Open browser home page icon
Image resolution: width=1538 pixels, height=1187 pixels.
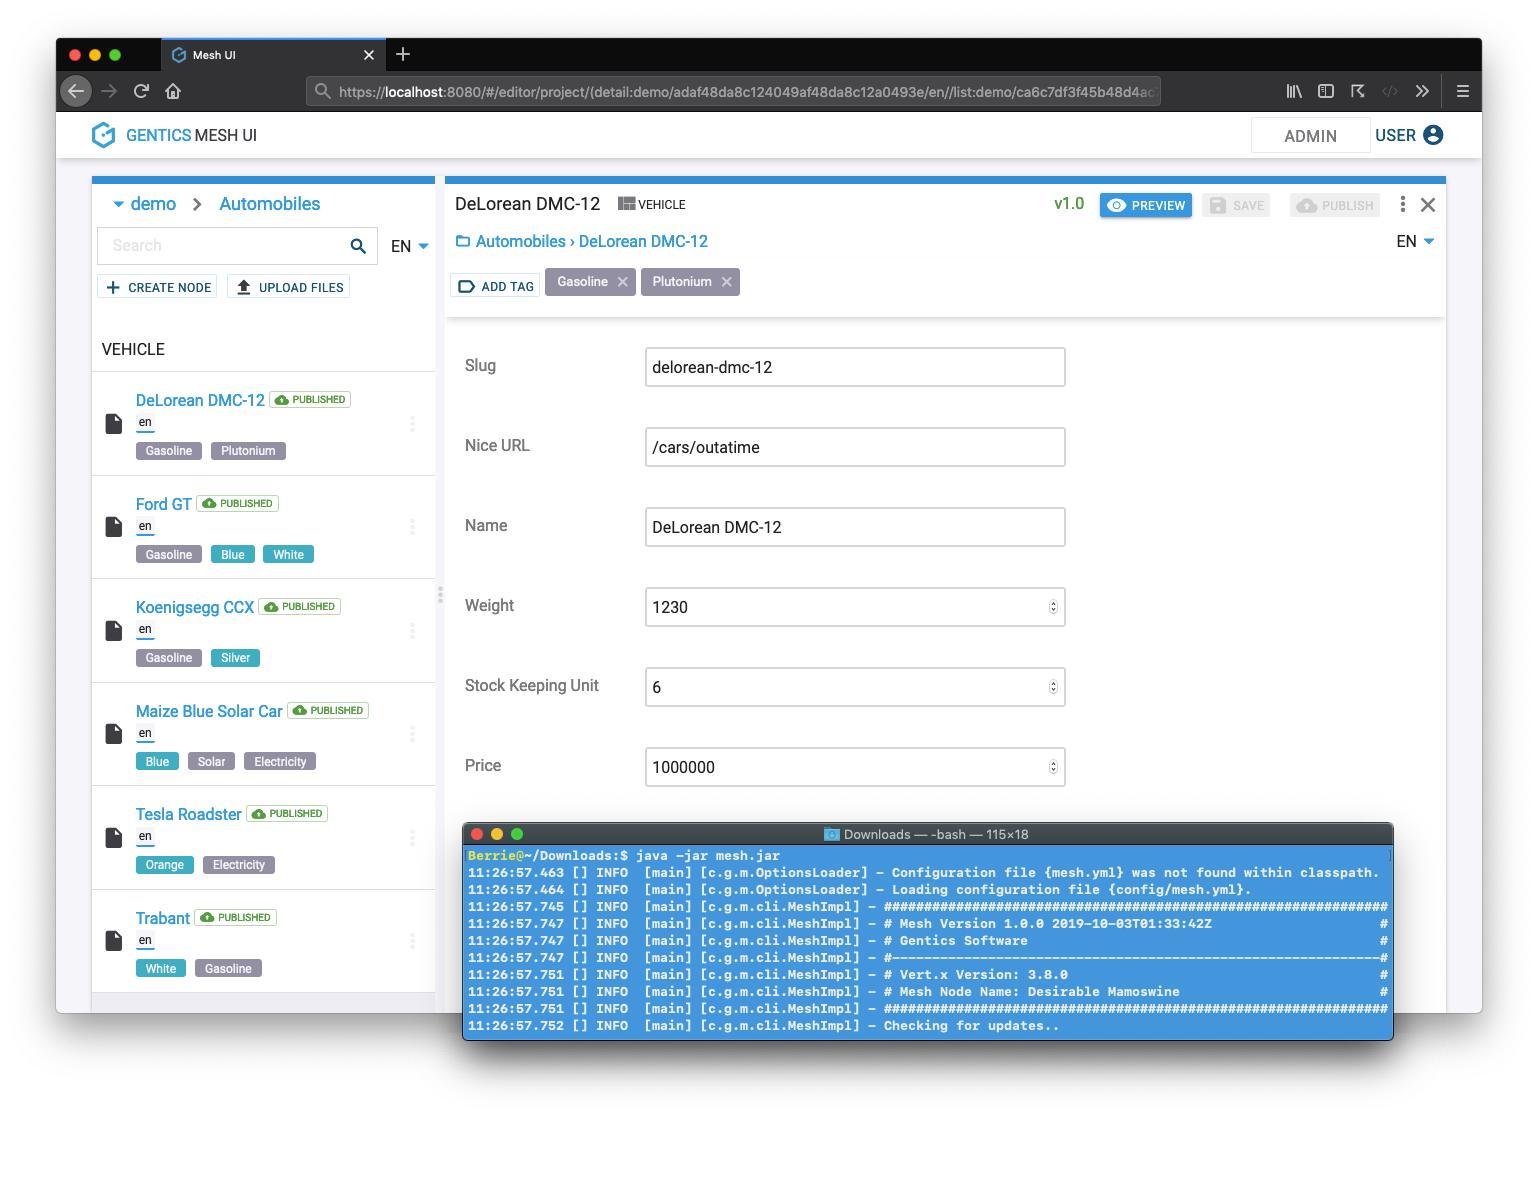pos(173,91)
